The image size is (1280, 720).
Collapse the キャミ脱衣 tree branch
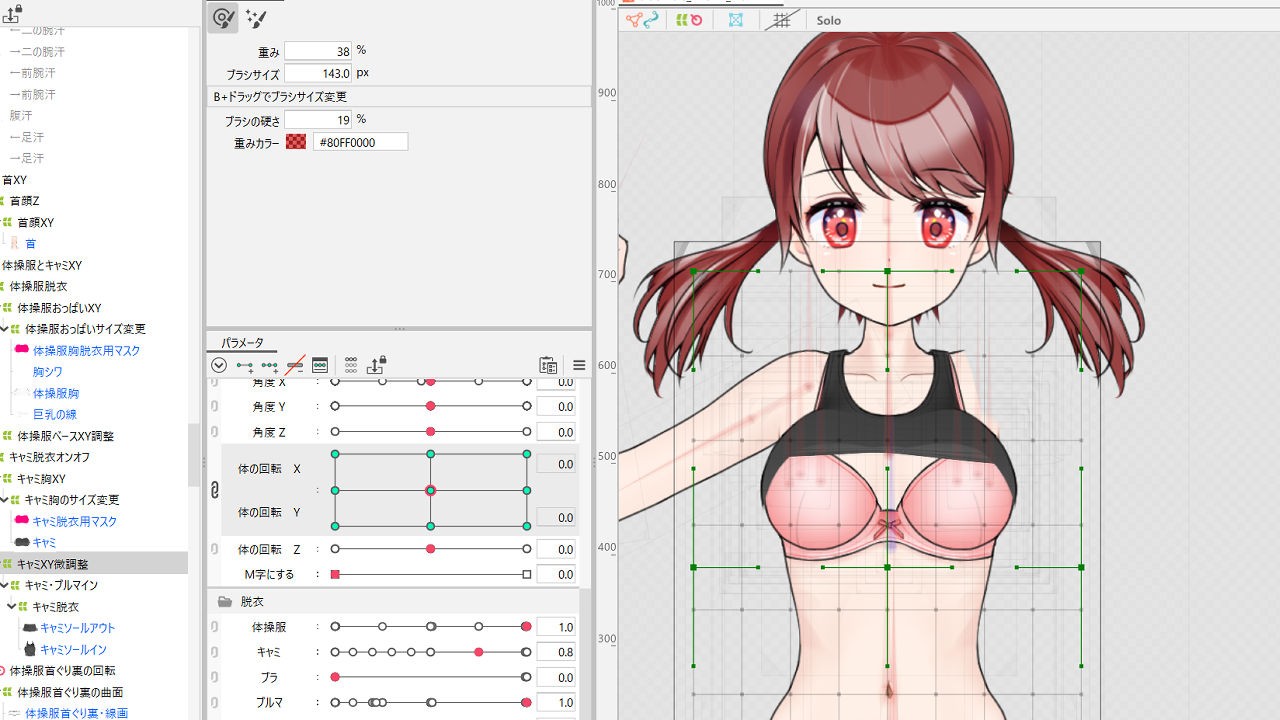point(11,606)
